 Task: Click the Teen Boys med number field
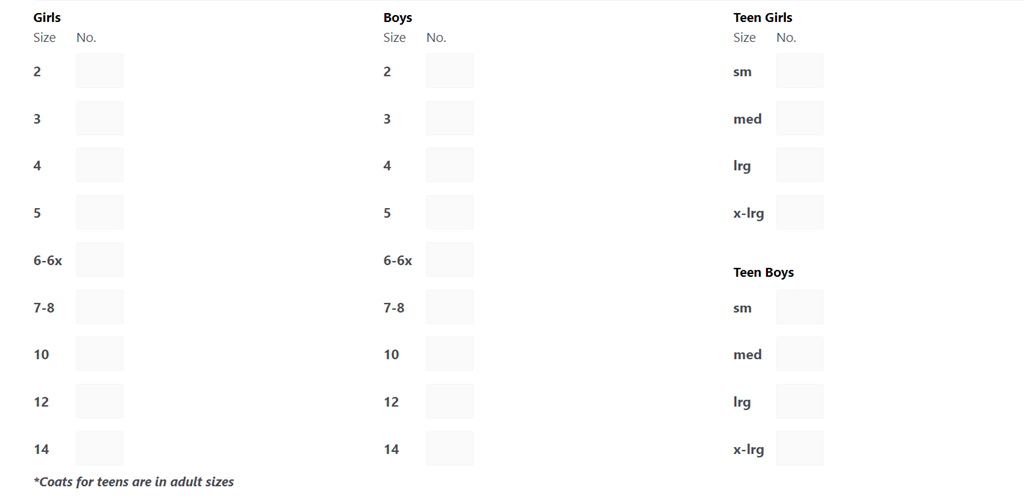(800, 354)
